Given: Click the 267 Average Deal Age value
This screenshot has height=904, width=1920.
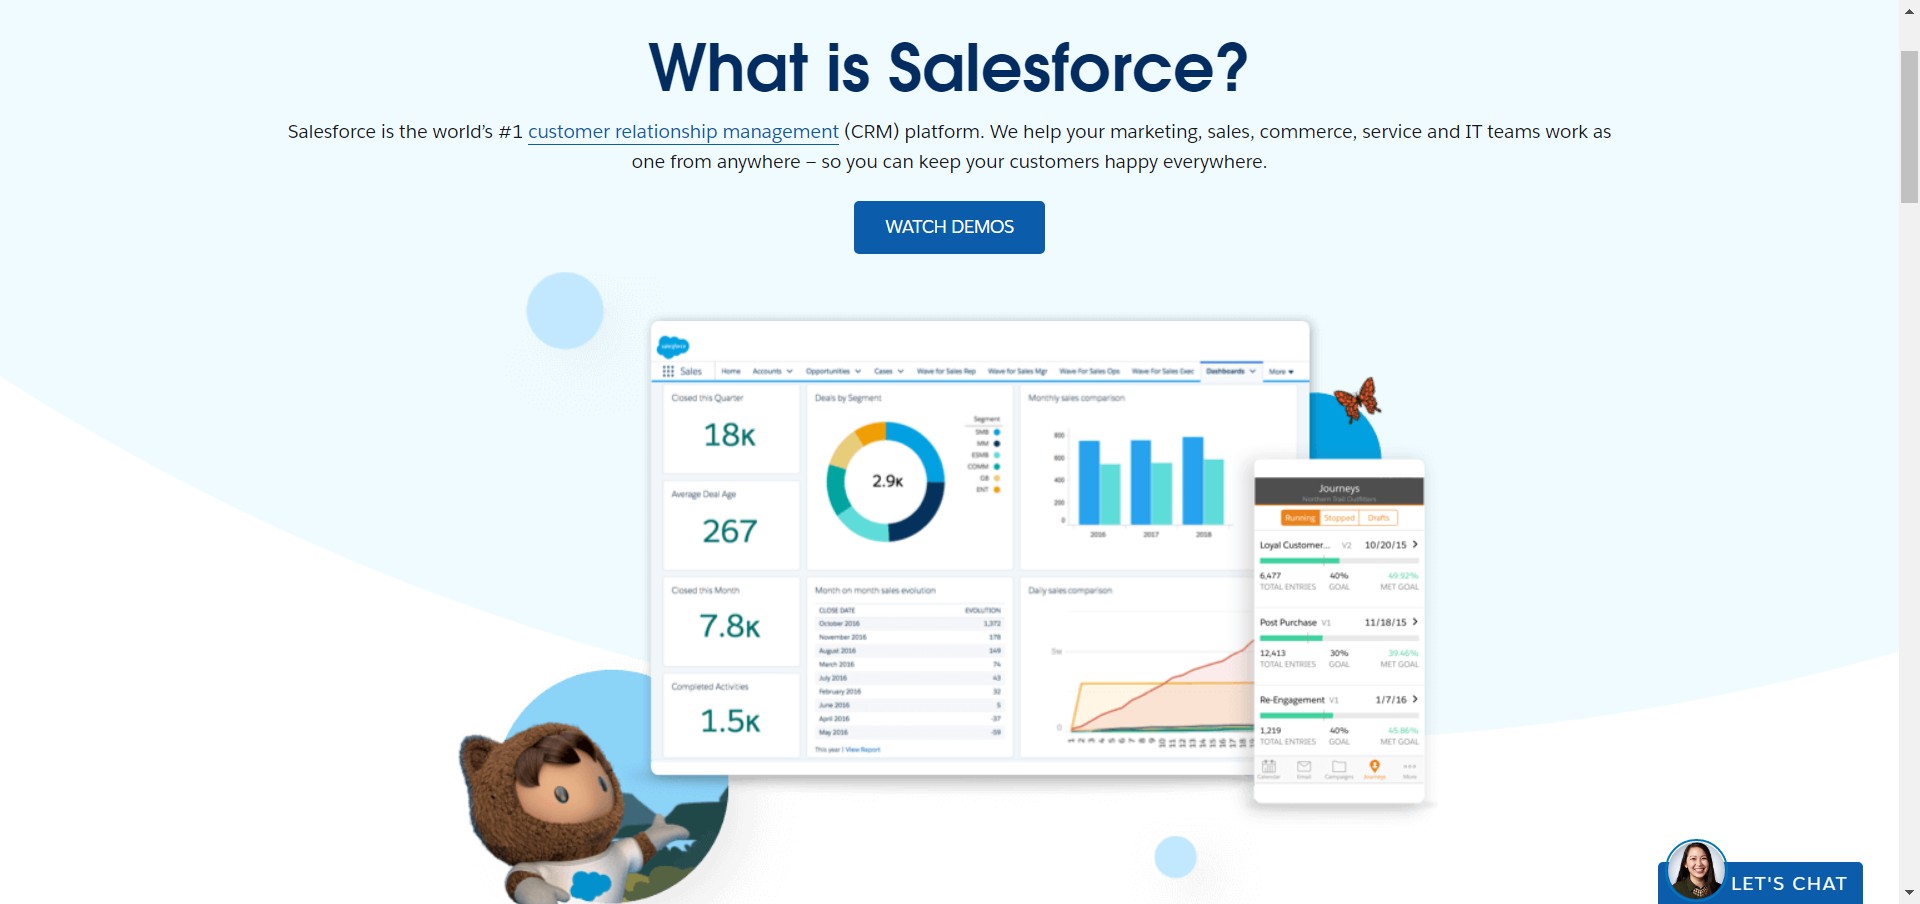Looking at the screenshot, I should click(730, 531).
